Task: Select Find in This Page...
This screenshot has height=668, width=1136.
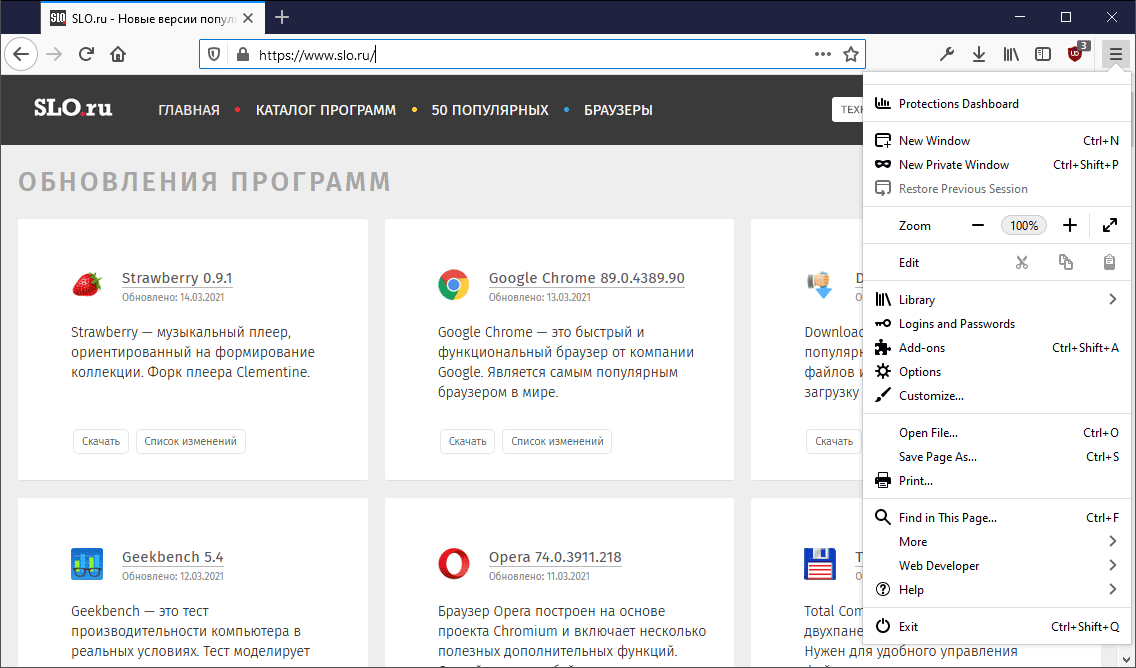Action: click(x=996, y=517)
